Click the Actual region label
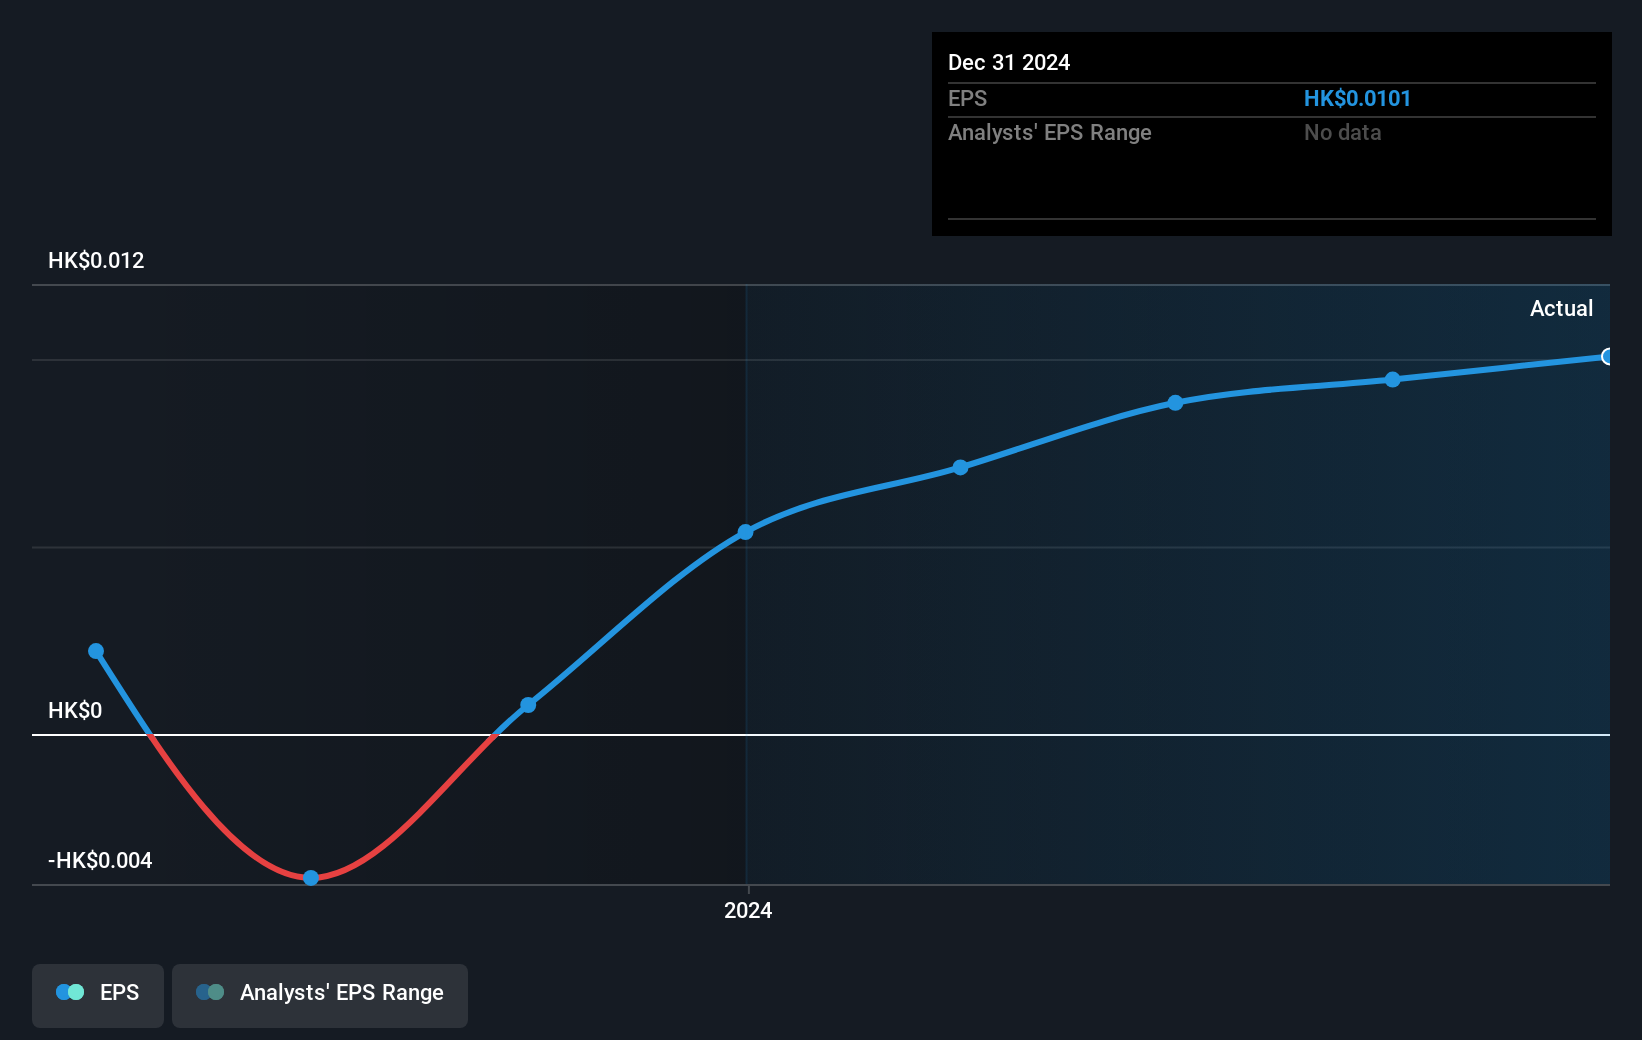 coord(1561,308)
